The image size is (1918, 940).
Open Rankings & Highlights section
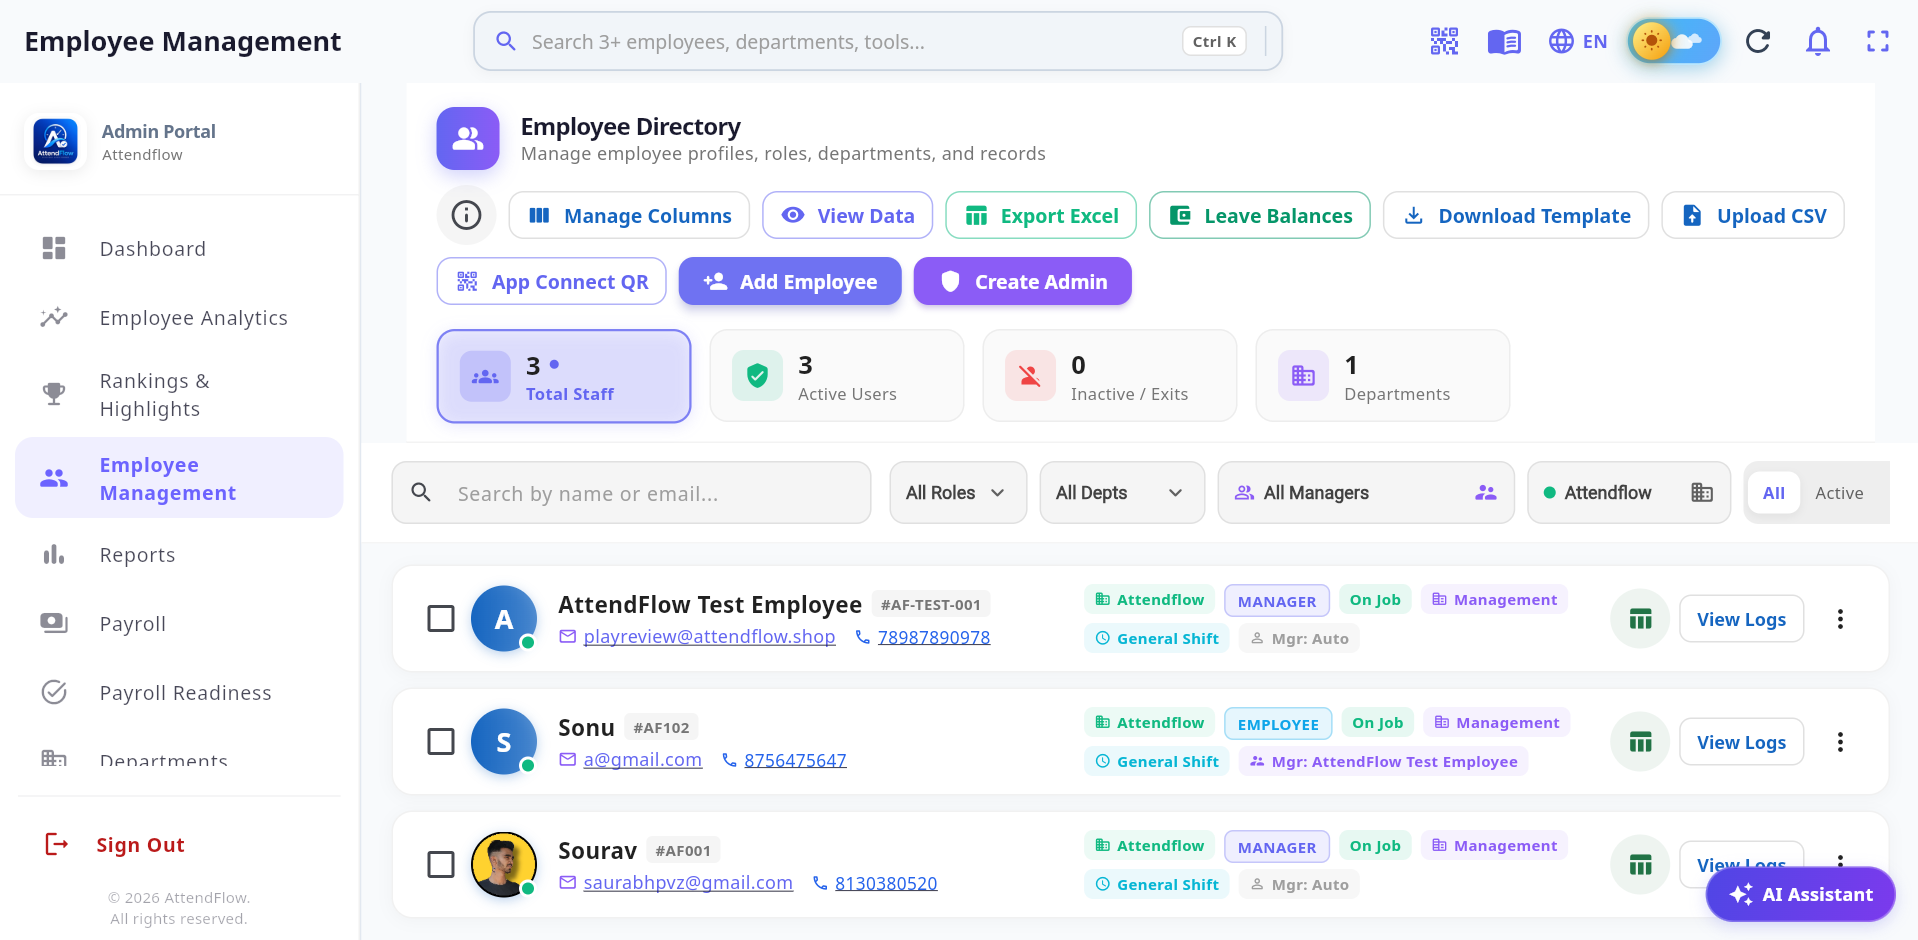click(x=179, y=395)
